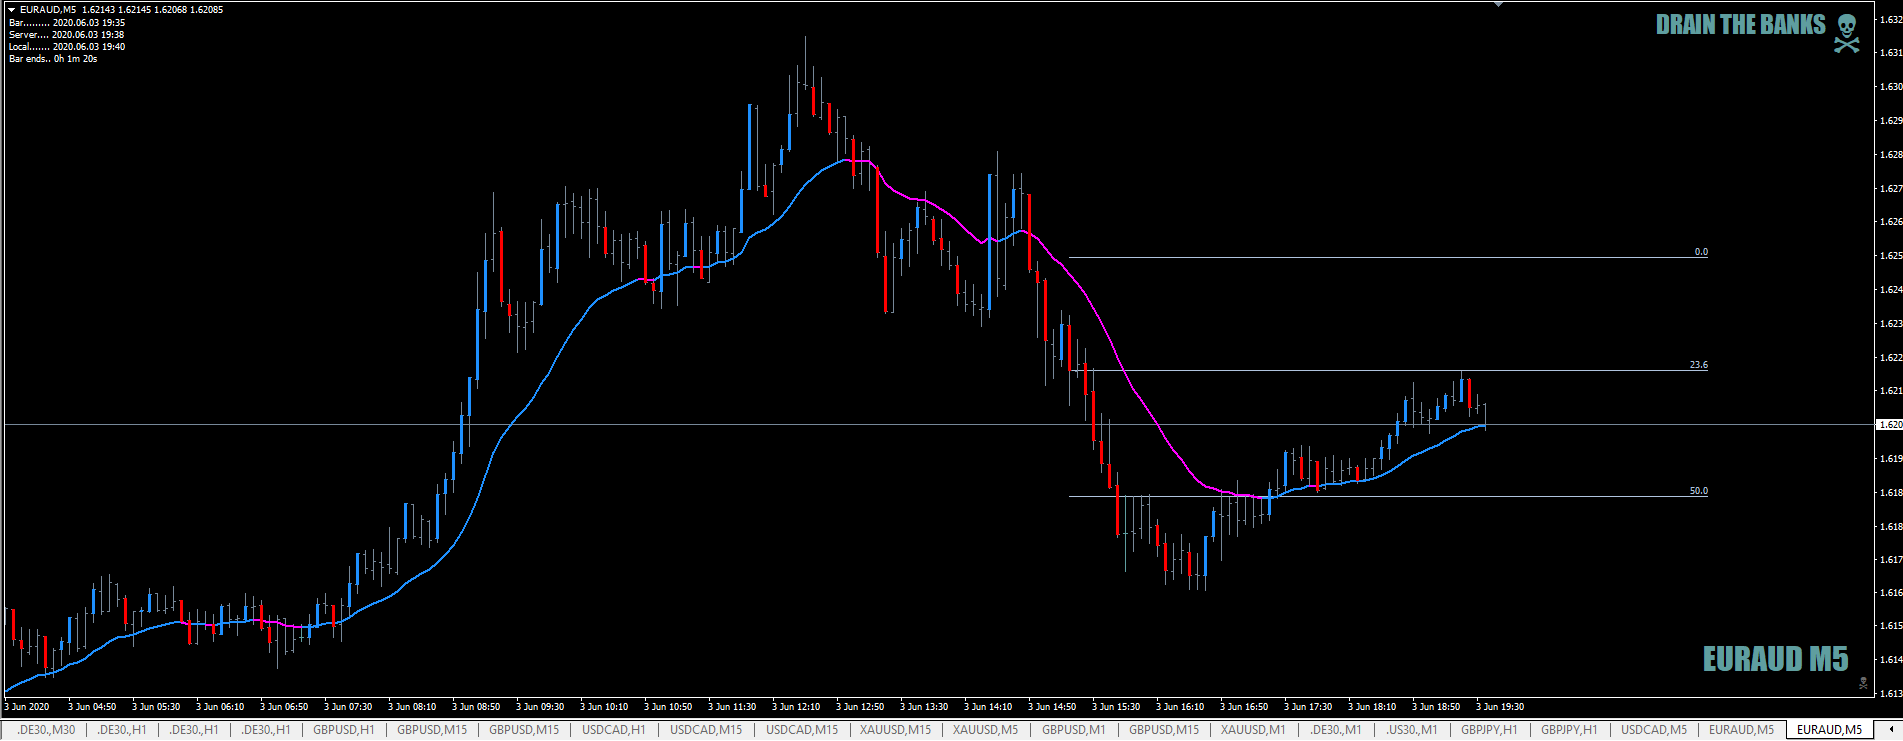Click the '3 Jun 19:30' time axis label

tap(1500, 707)
